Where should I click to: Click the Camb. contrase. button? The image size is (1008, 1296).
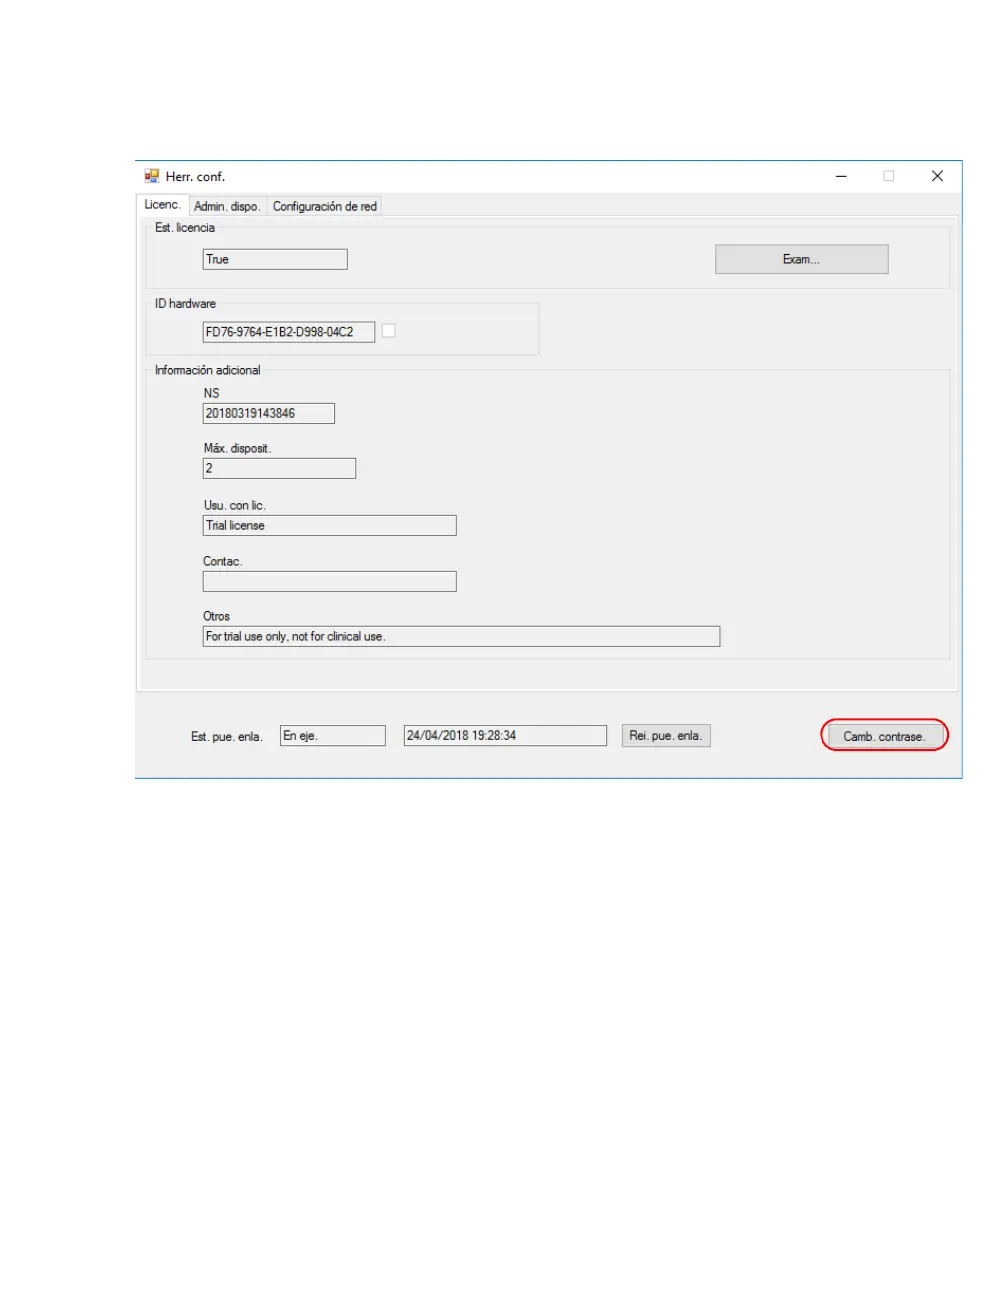884,736
